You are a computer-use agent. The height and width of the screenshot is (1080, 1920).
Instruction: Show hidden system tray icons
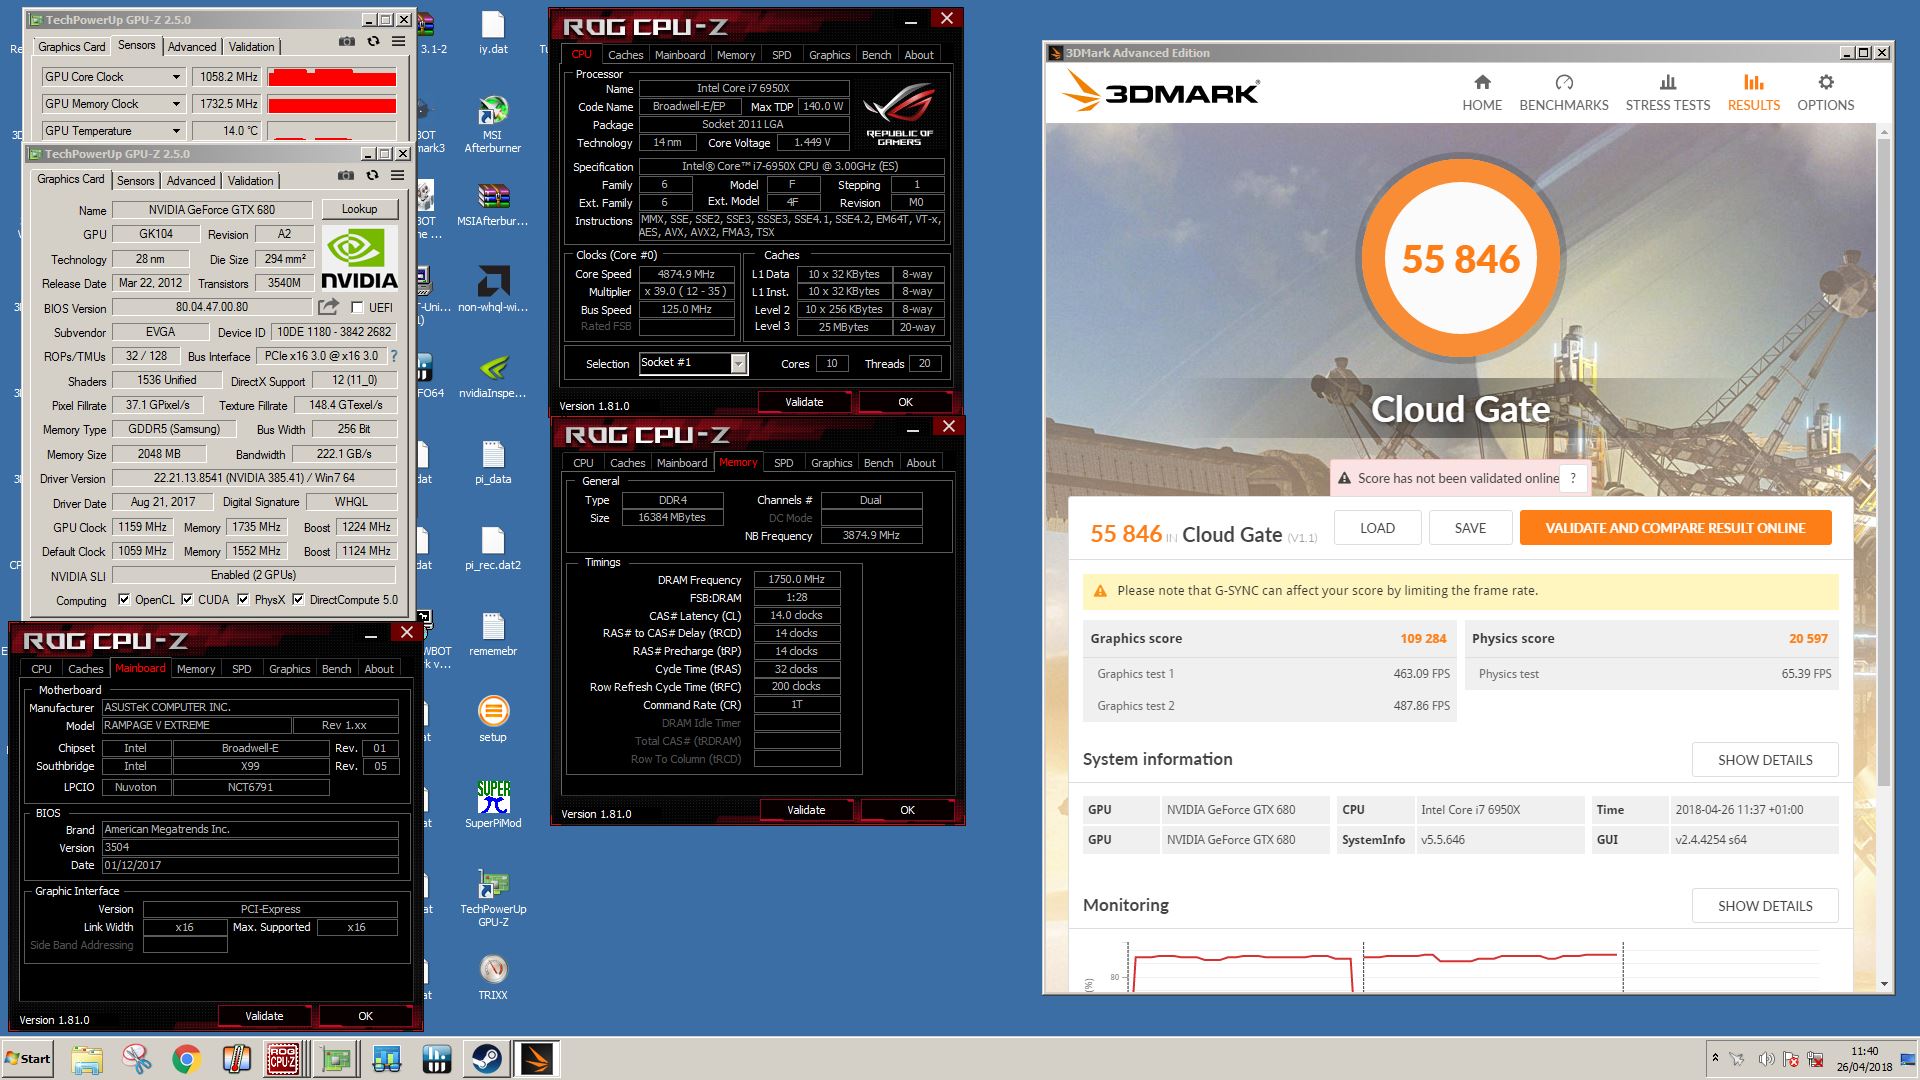coord(1716,1058)
